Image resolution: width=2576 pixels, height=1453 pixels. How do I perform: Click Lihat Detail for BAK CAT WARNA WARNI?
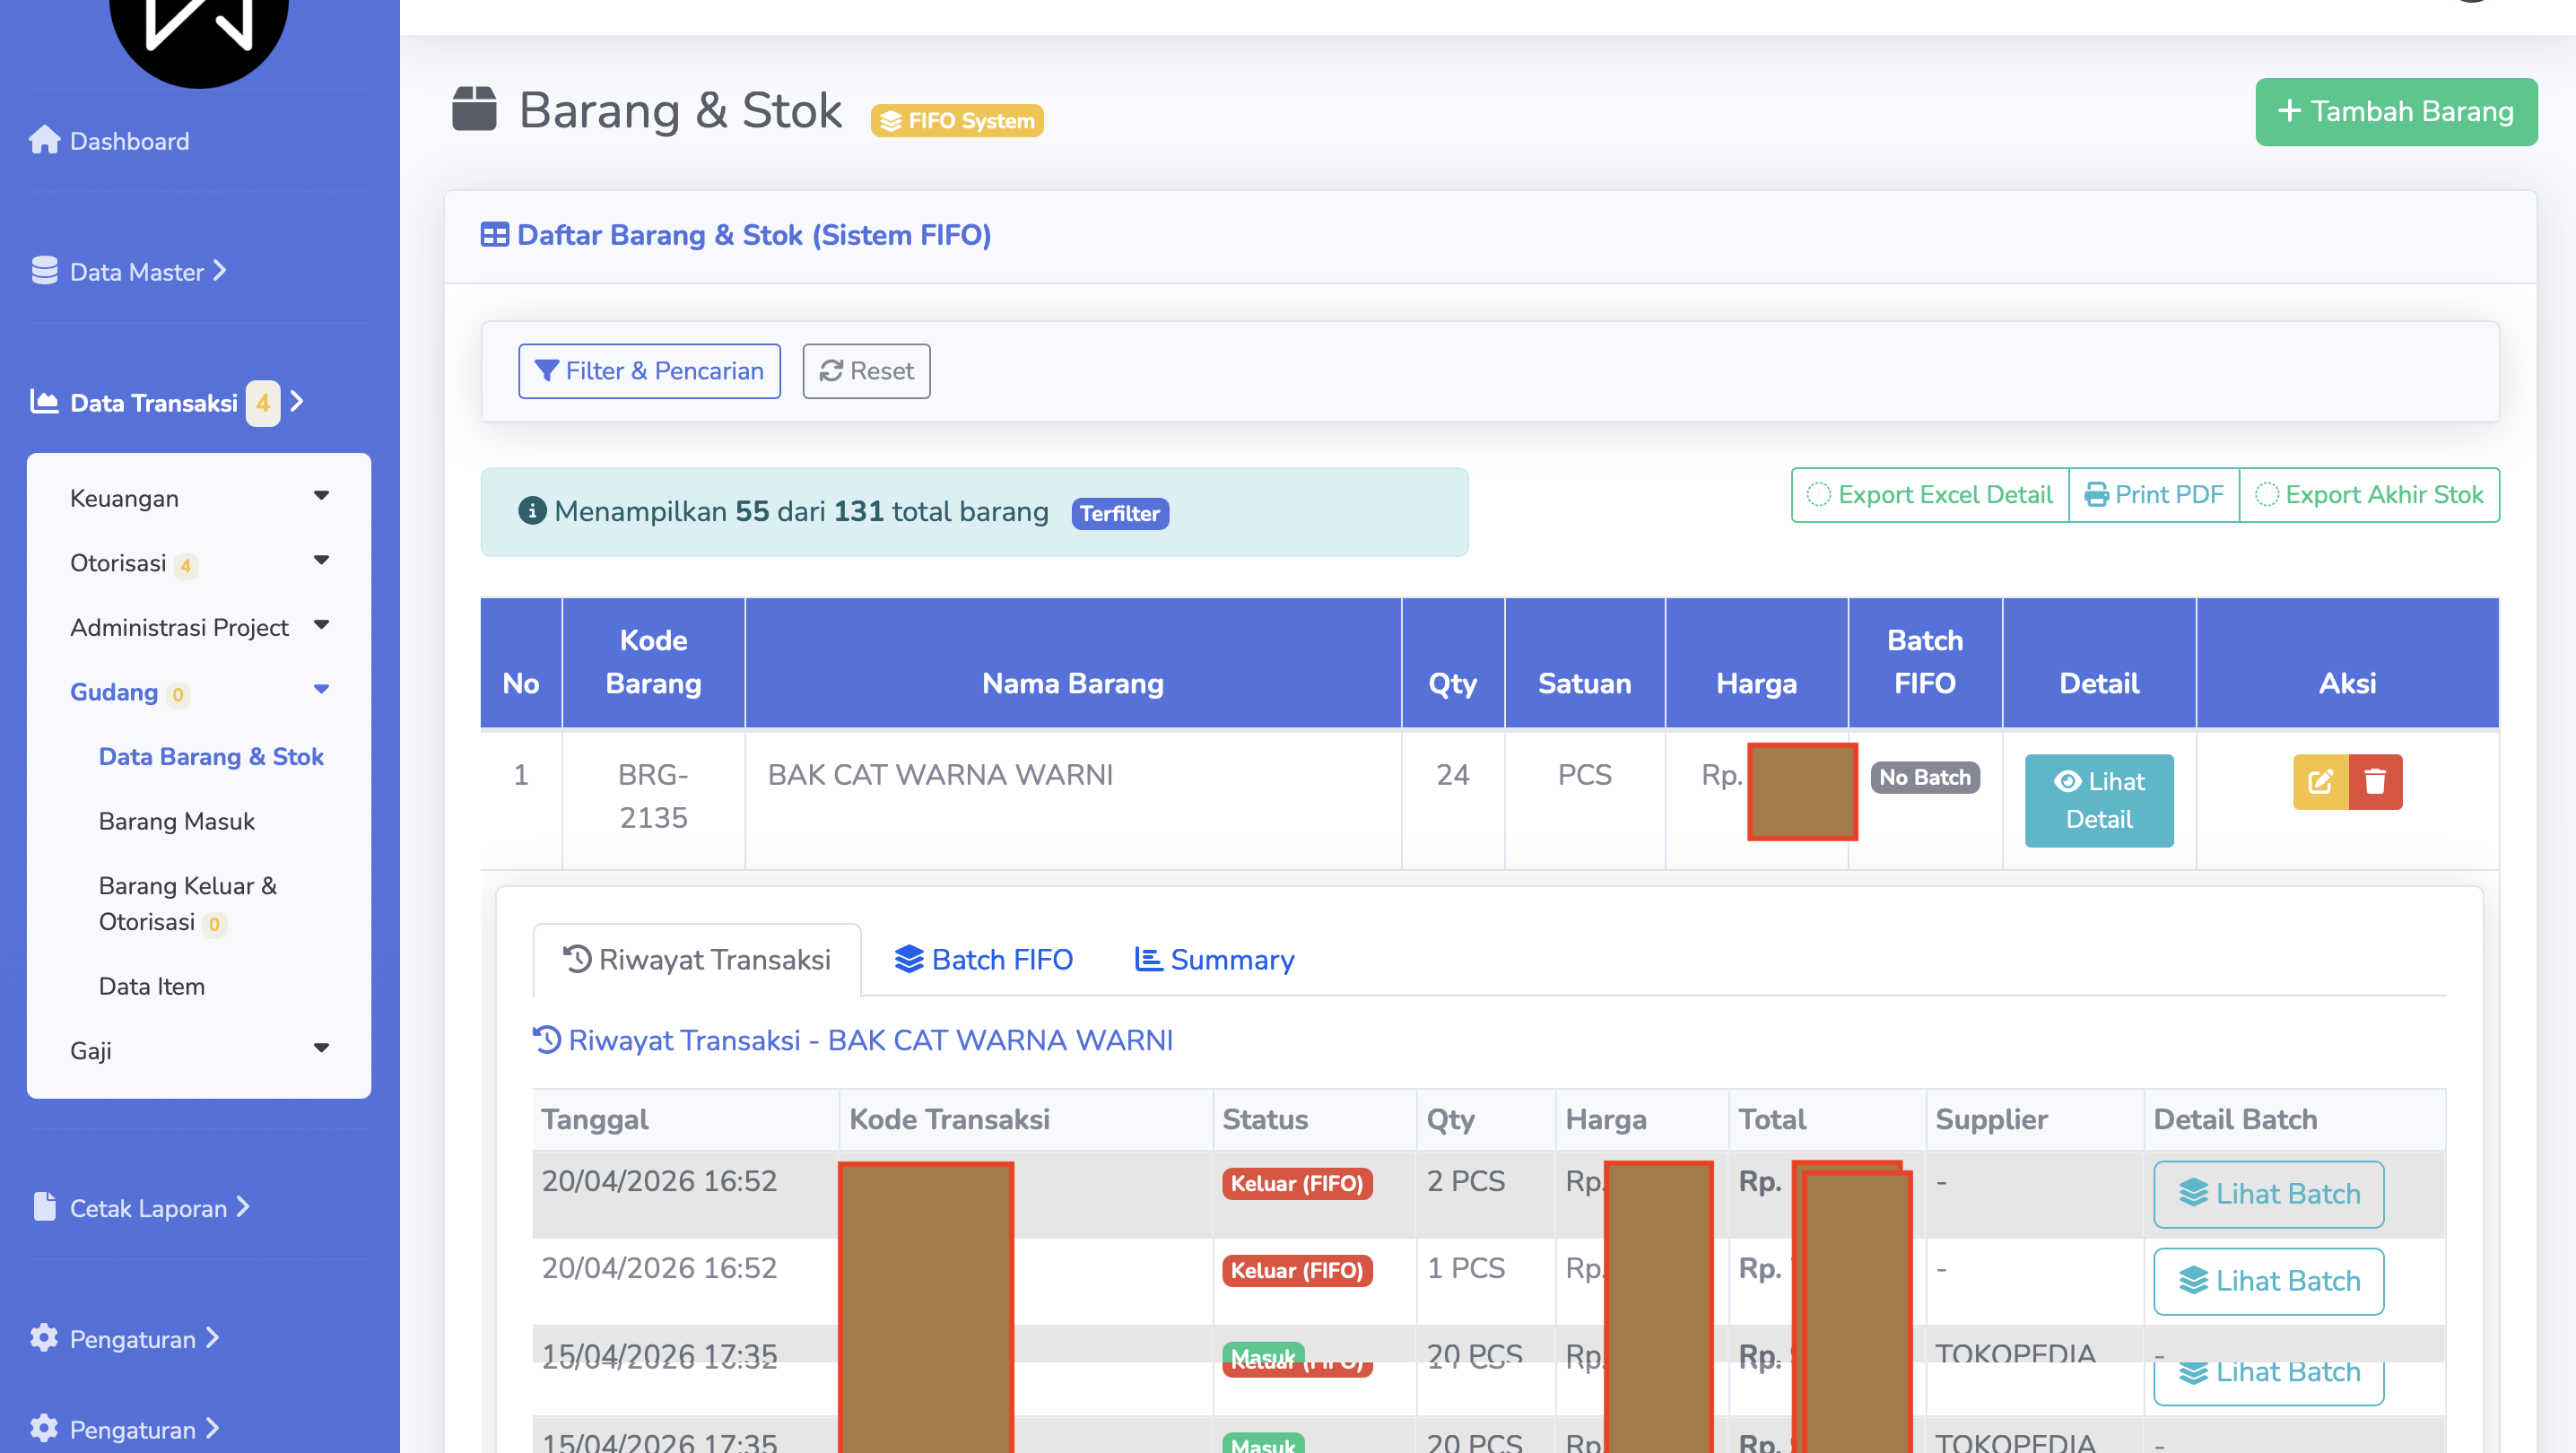(2099, 800)
